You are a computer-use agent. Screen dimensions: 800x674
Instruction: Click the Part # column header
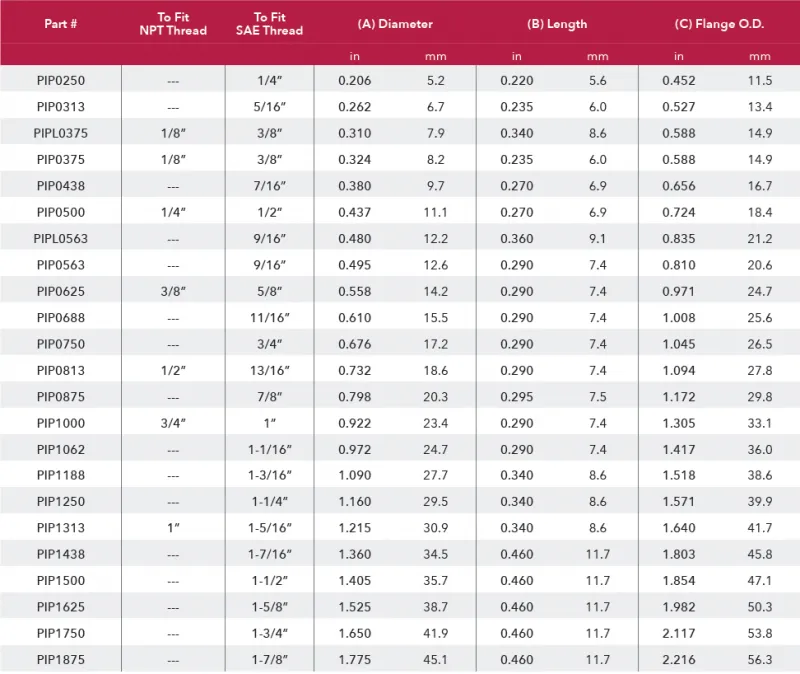(x=61, y=23)
